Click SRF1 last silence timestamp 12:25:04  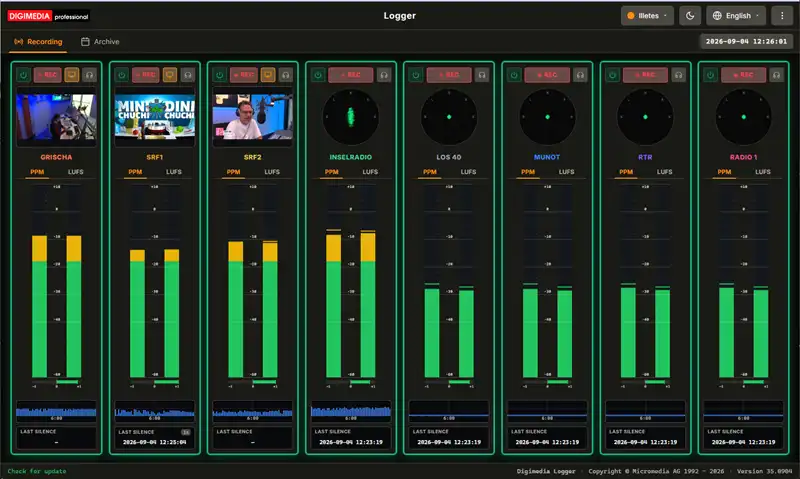[155, 442]
